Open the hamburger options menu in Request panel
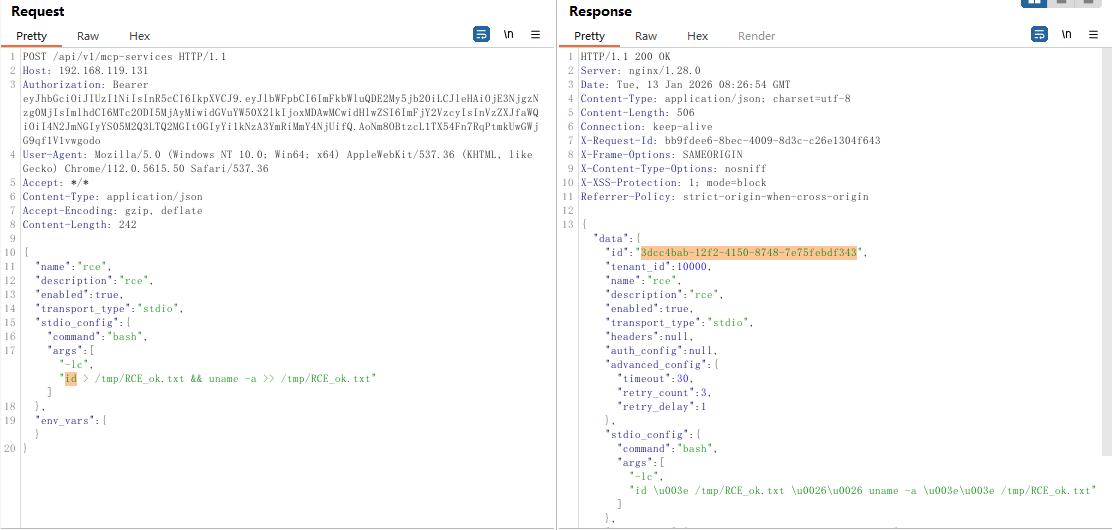This screenshot has height=530, width=1114. pos(536,34)
